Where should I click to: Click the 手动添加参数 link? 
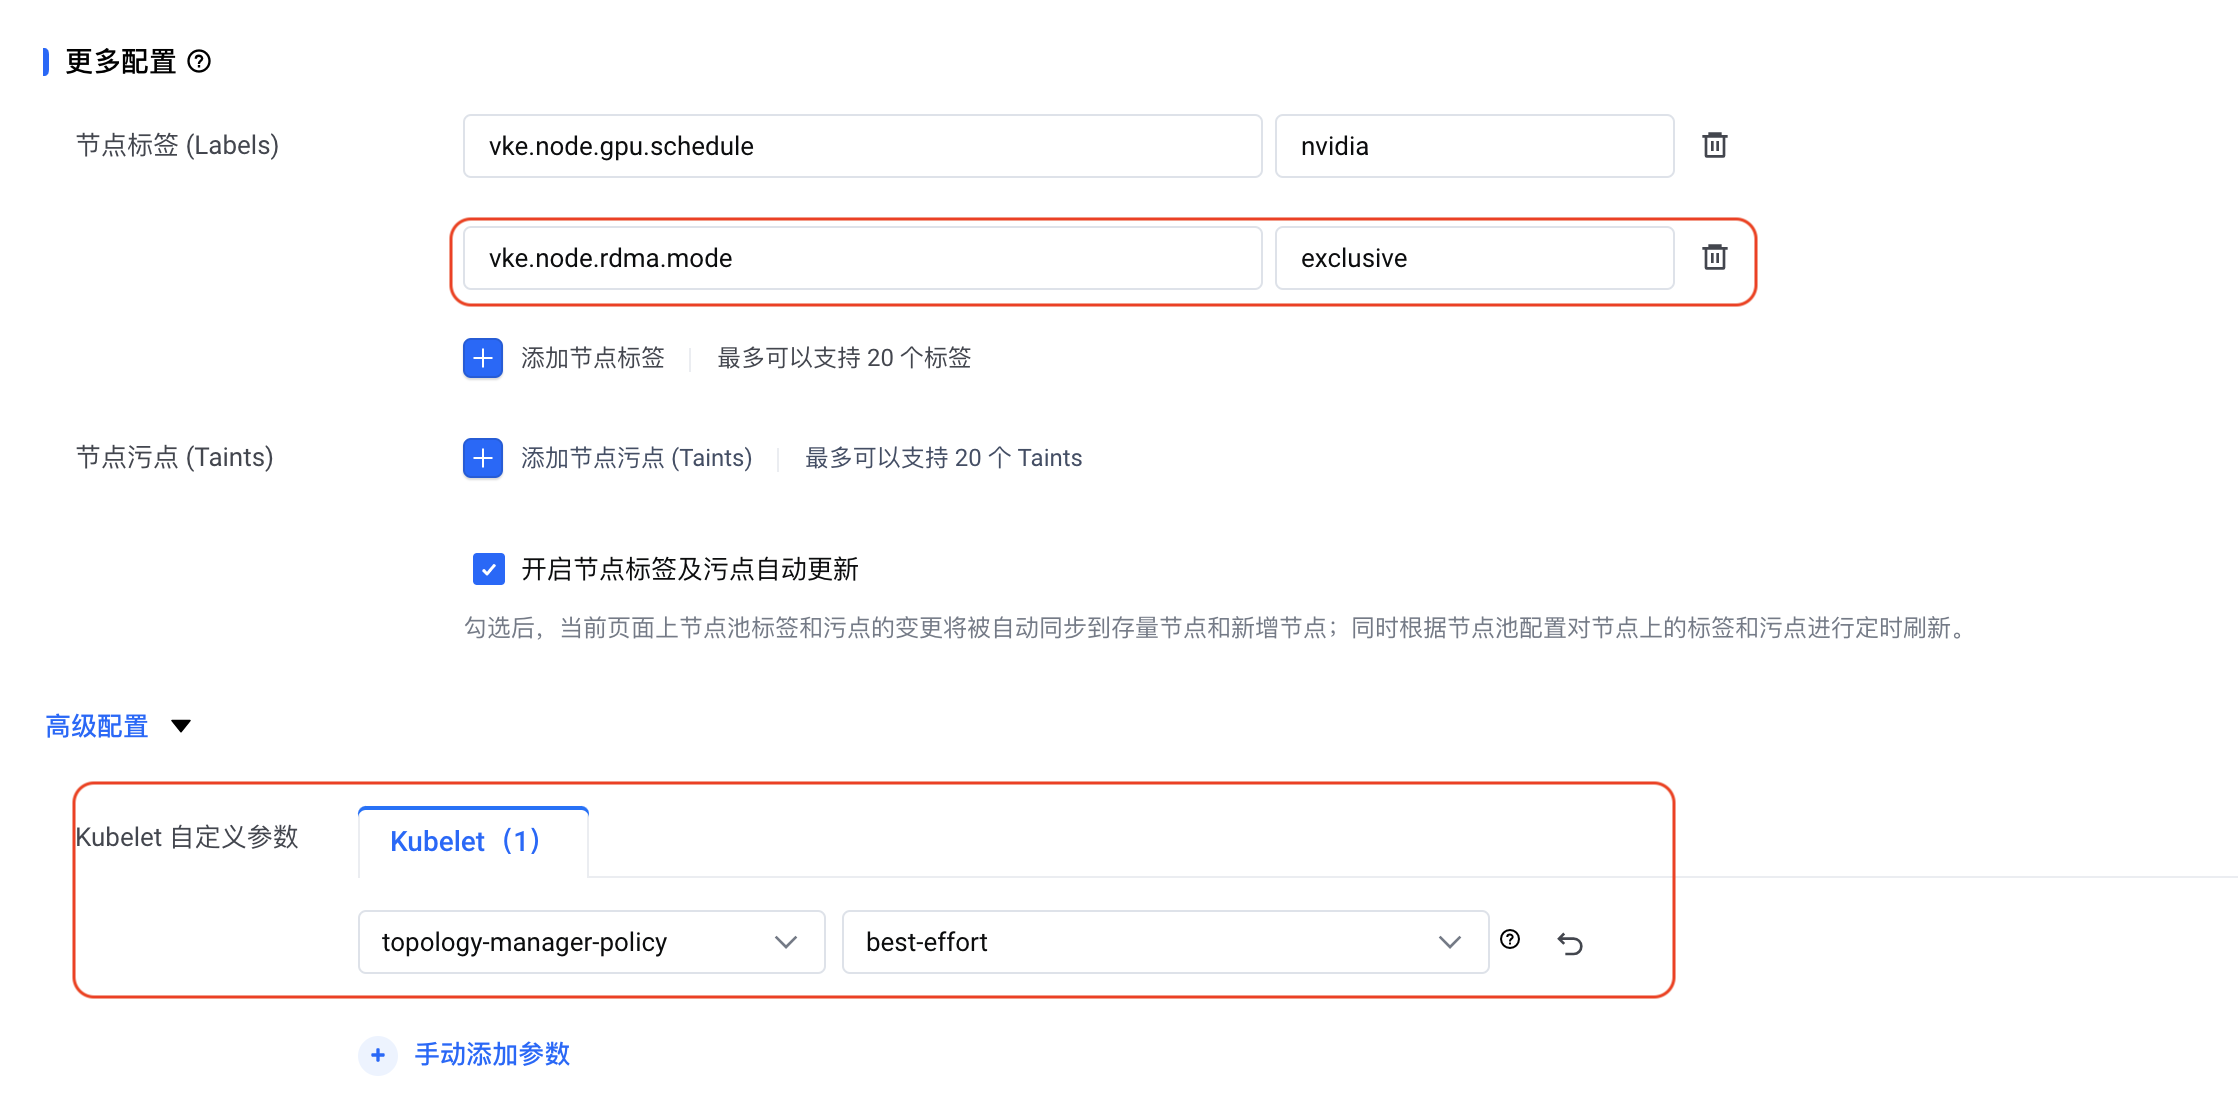492,1055
